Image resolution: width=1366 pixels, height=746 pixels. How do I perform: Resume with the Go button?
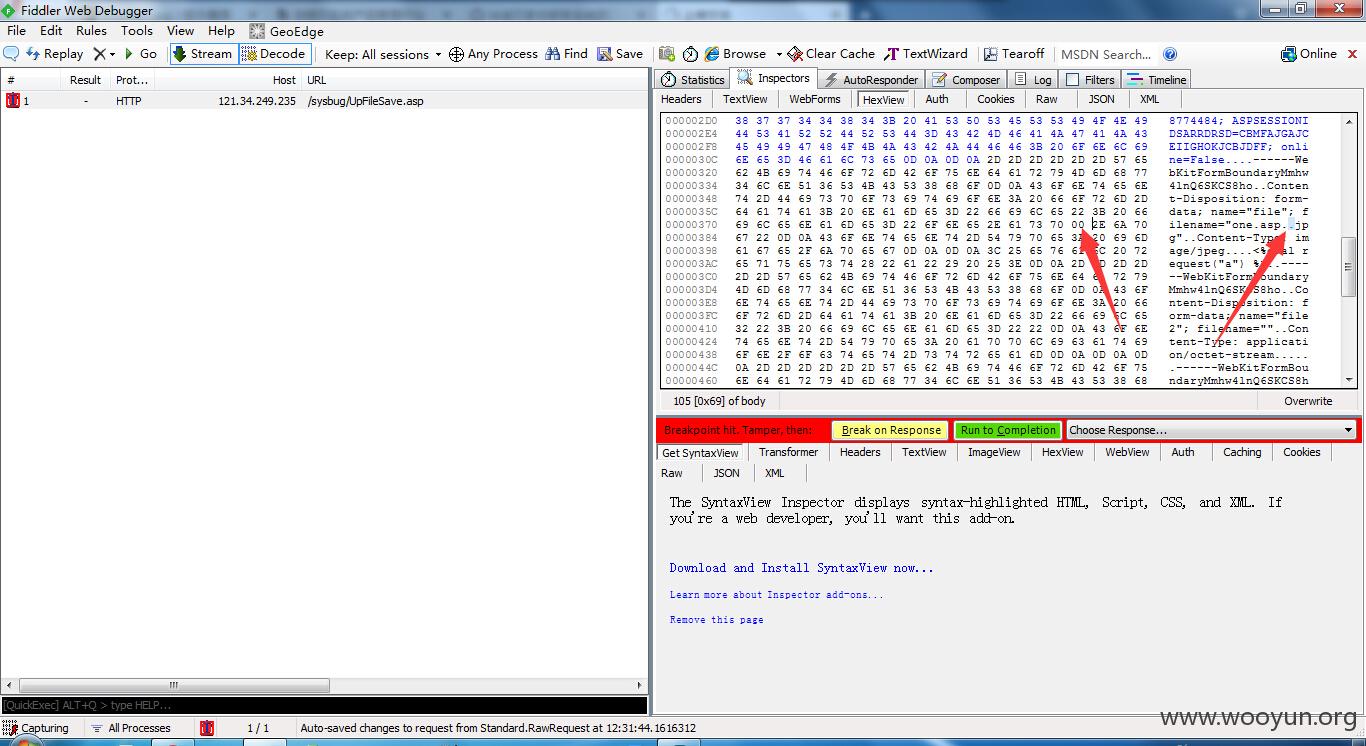point(141,54)
